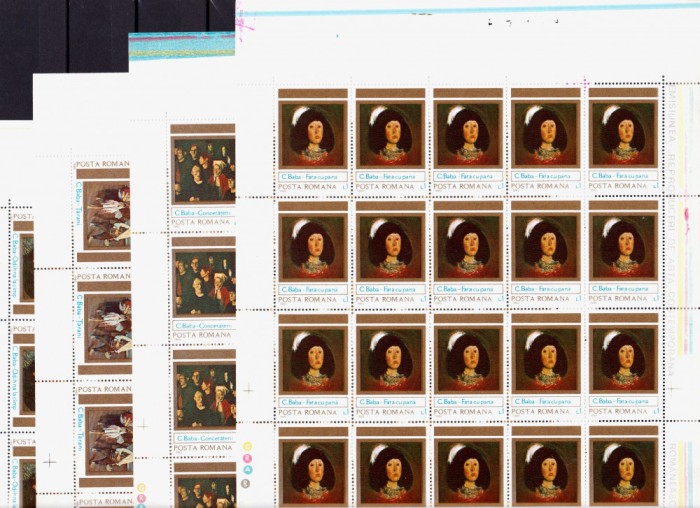Click "POSTA ROMANA" under the top-right portrait stamp
This screenshot has height=508, width=700.
point(620,186)
